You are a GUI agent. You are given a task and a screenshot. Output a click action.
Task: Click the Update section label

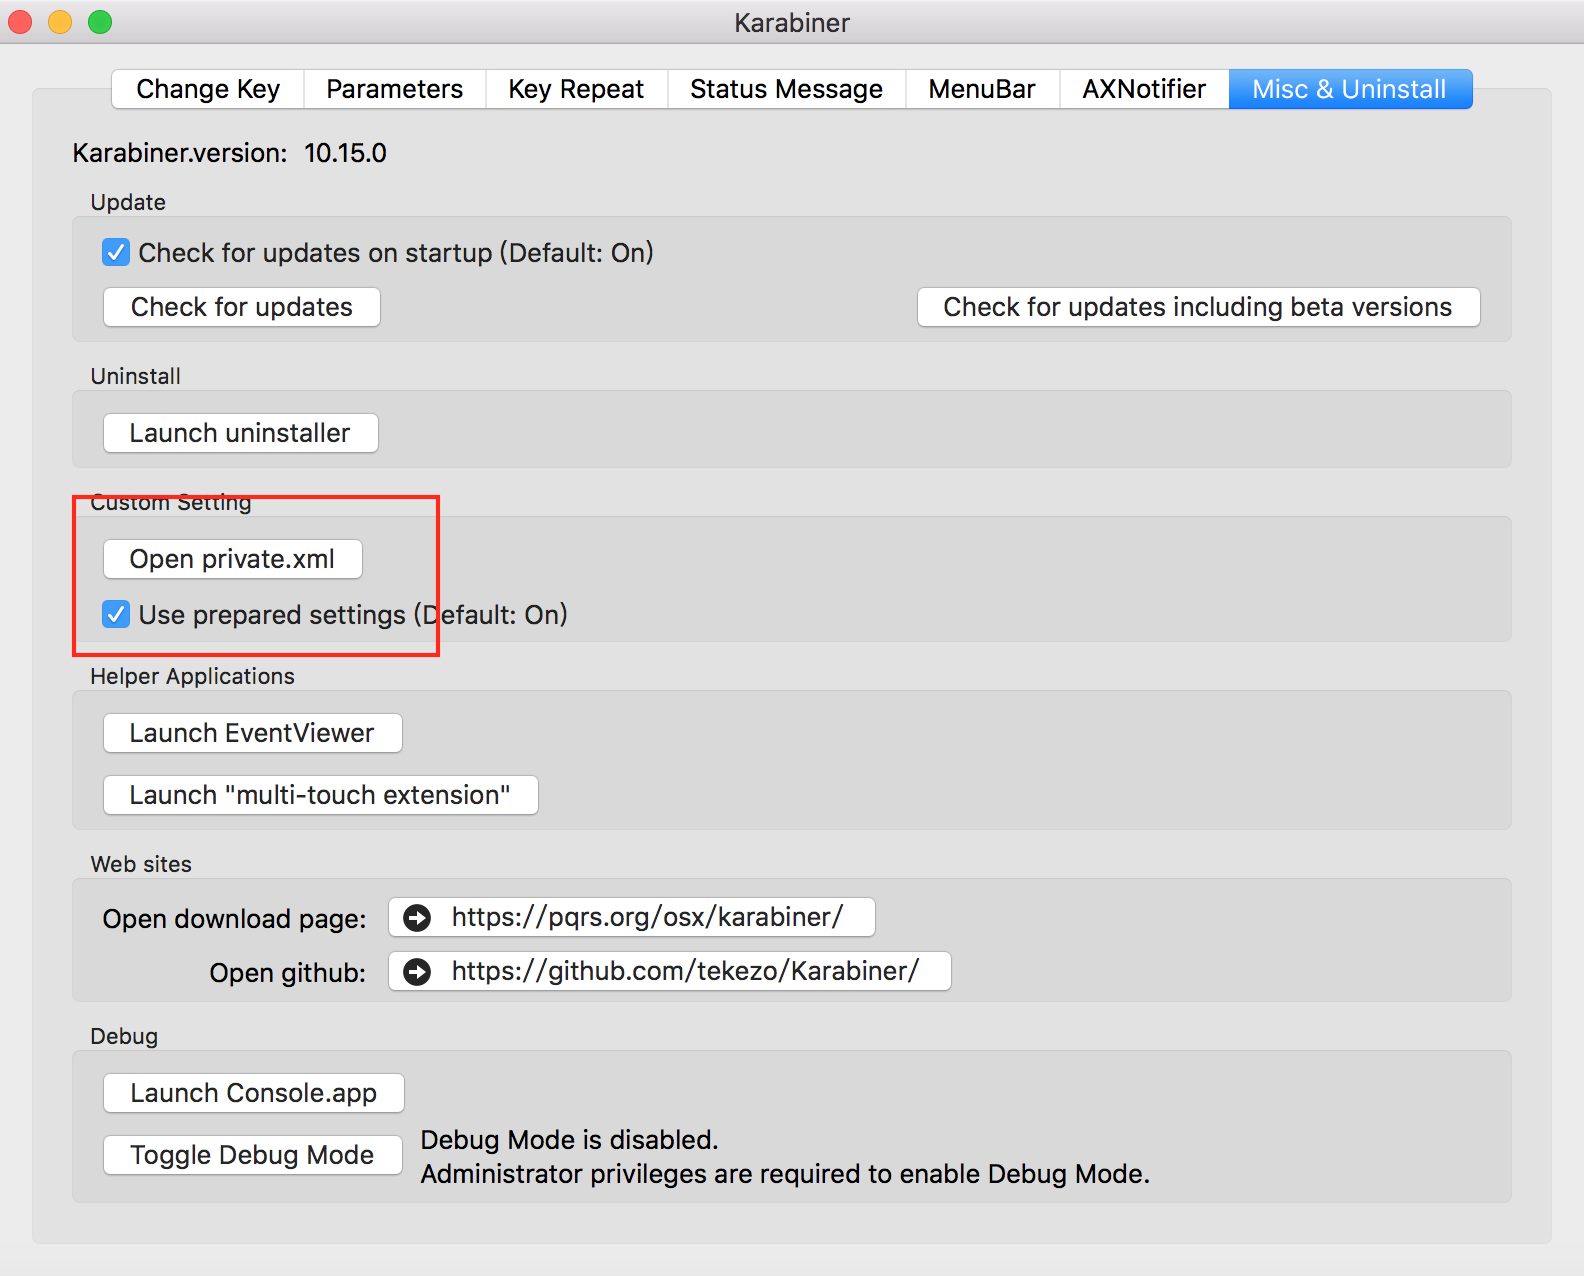tap(128, 202)
